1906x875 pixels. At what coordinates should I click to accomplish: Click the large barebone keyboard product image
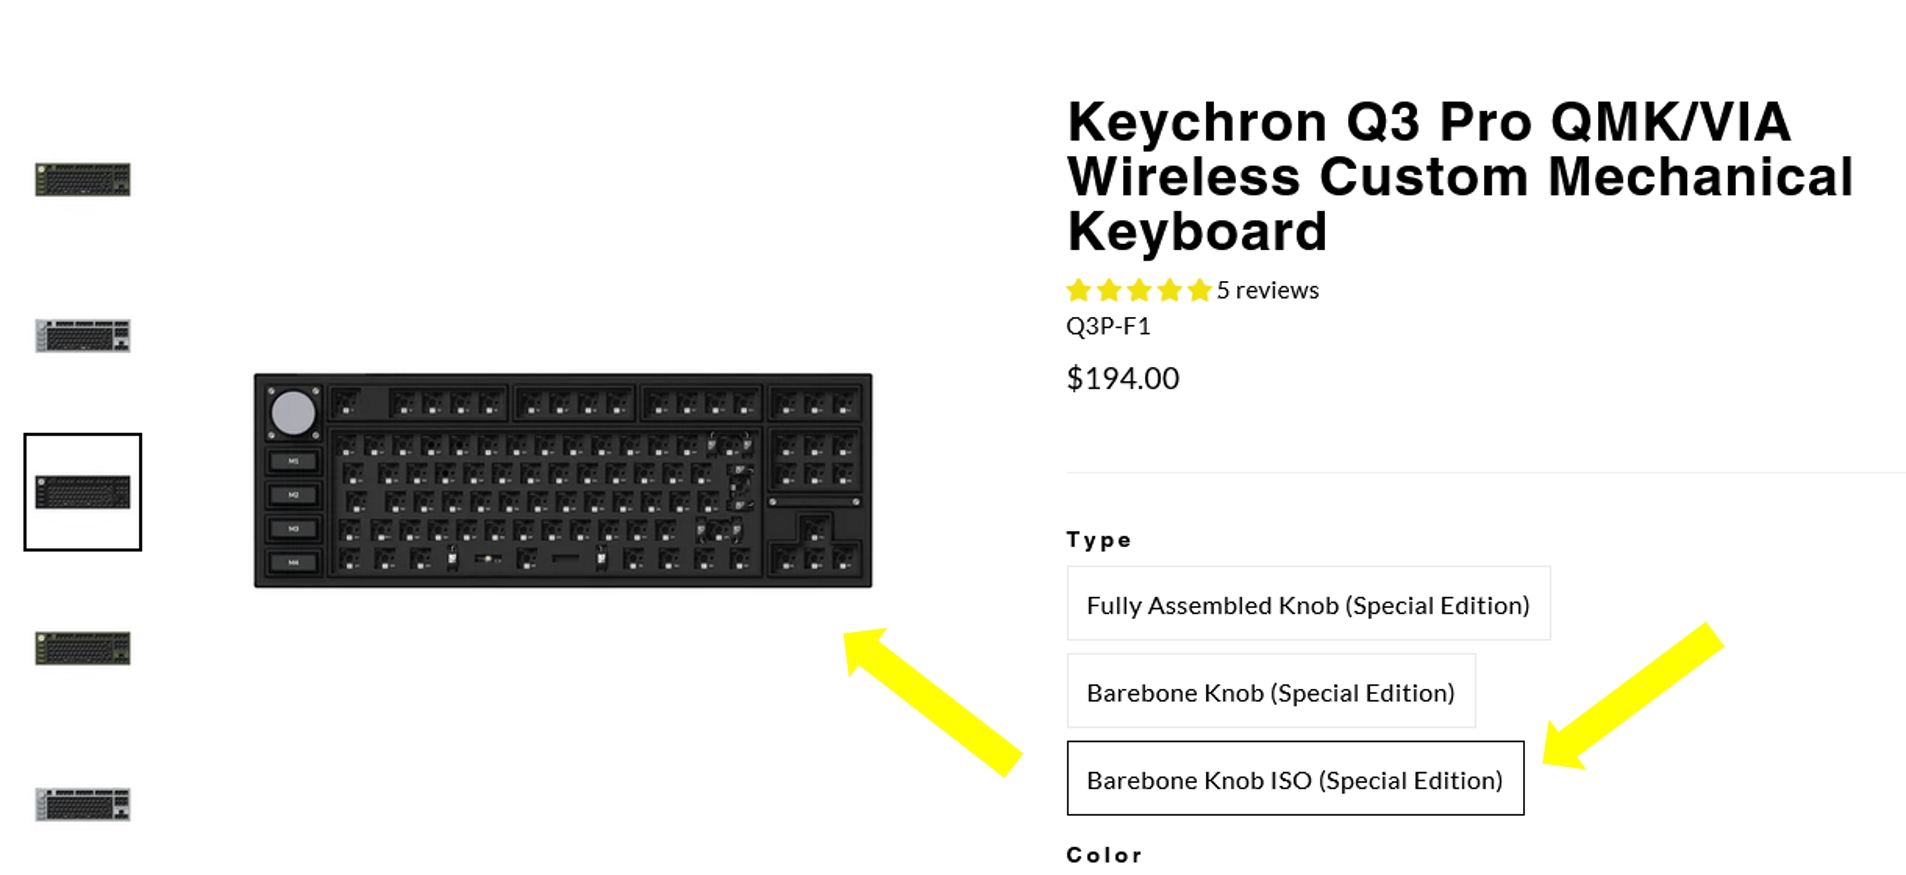point(563,480)
